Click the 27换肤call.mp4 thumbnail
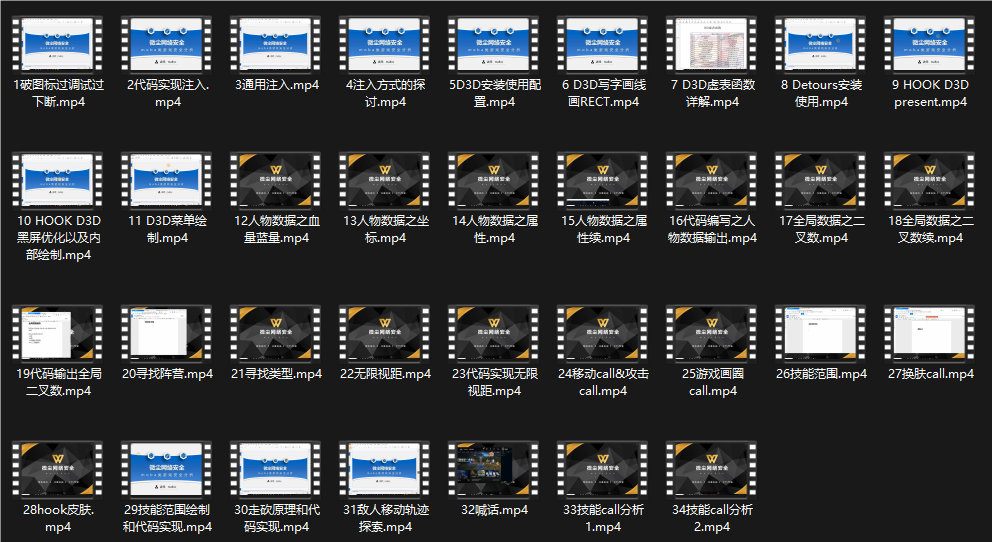This screenshot has height=542, width=992. point(930,333)
